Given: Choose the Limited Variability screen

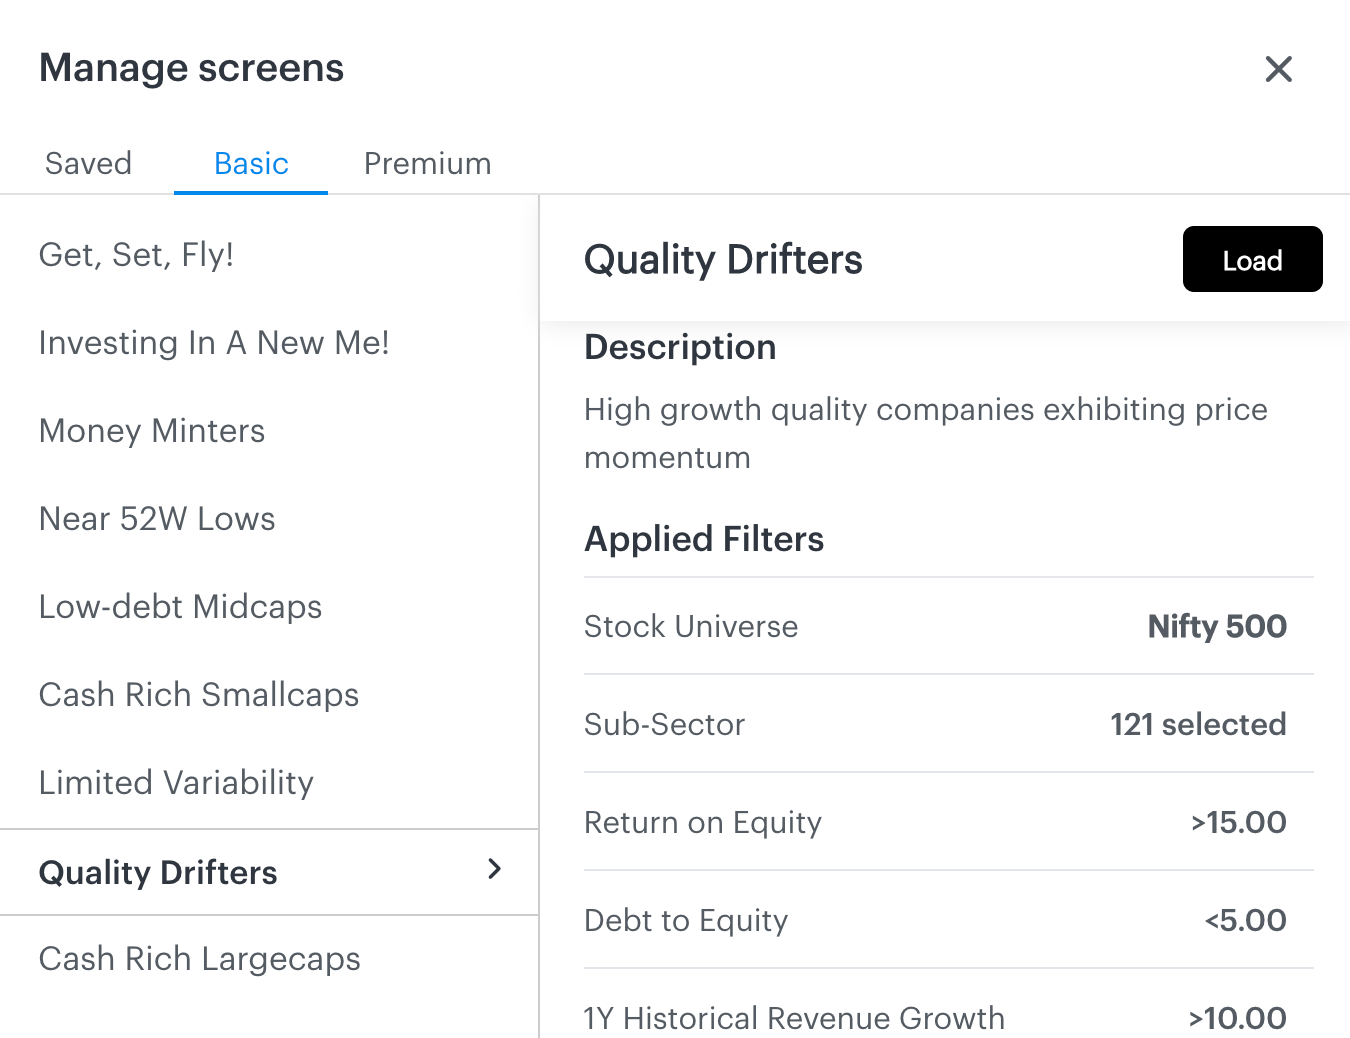Looking at the screenshot, I should click(x=176, y=783).
